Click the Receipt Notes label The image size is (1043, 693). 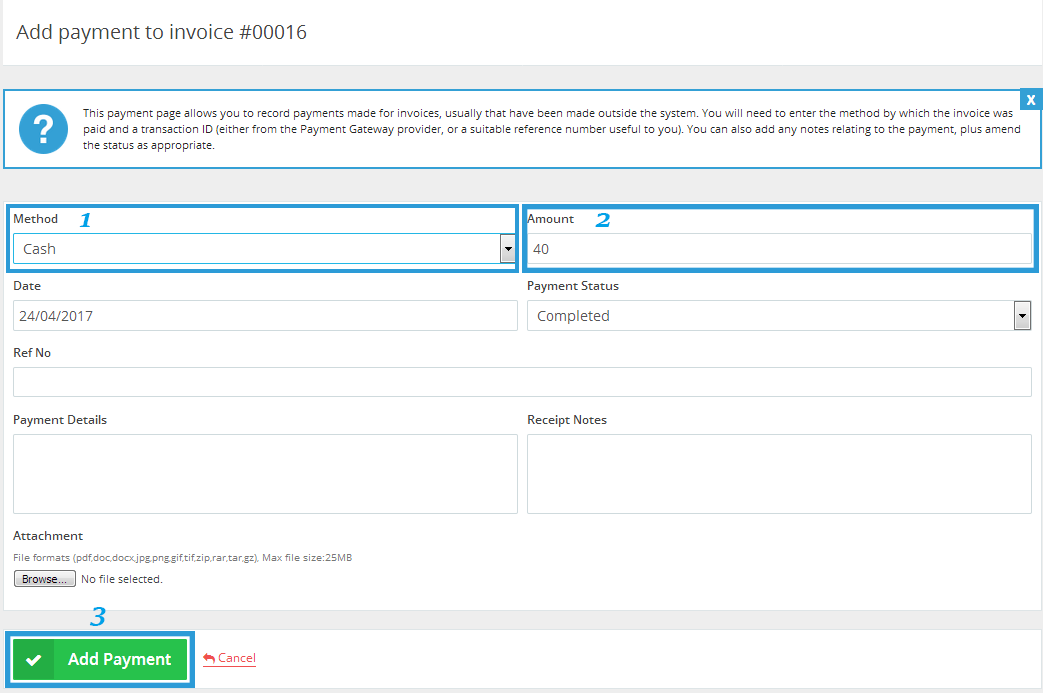click(x=567, y=420)
